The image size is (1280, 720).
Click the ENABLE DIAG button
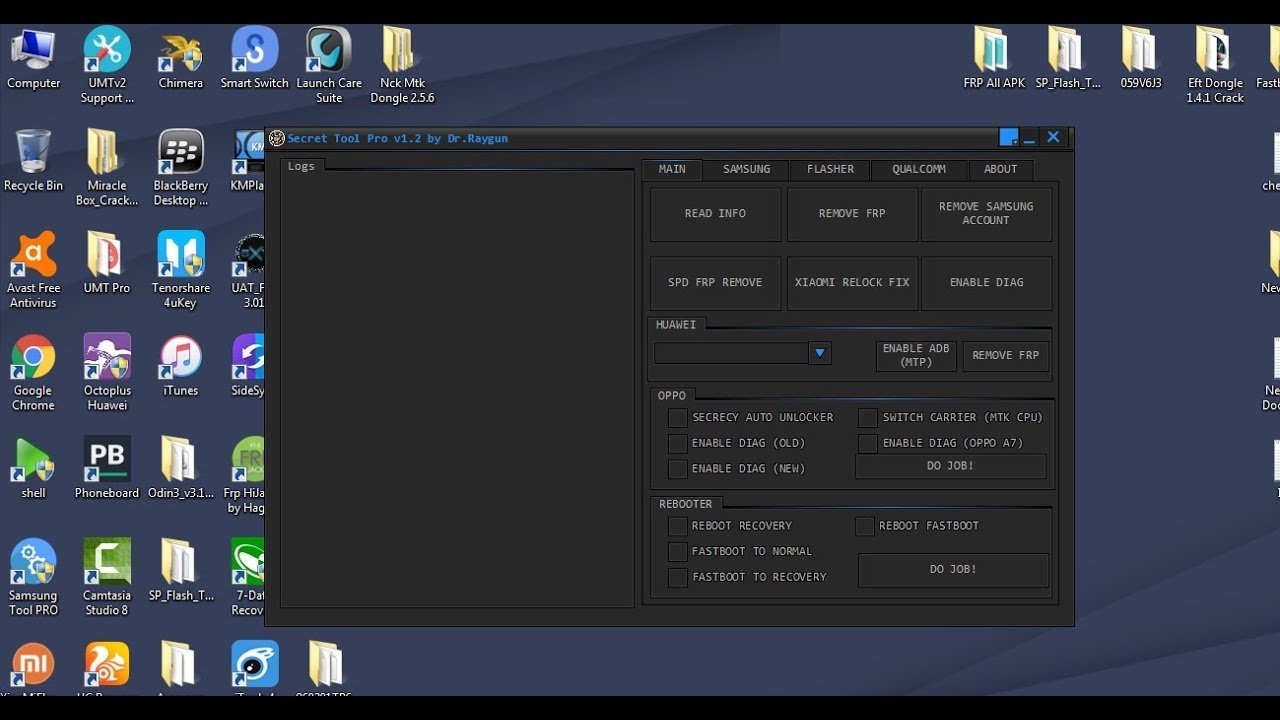coord(986,283)
